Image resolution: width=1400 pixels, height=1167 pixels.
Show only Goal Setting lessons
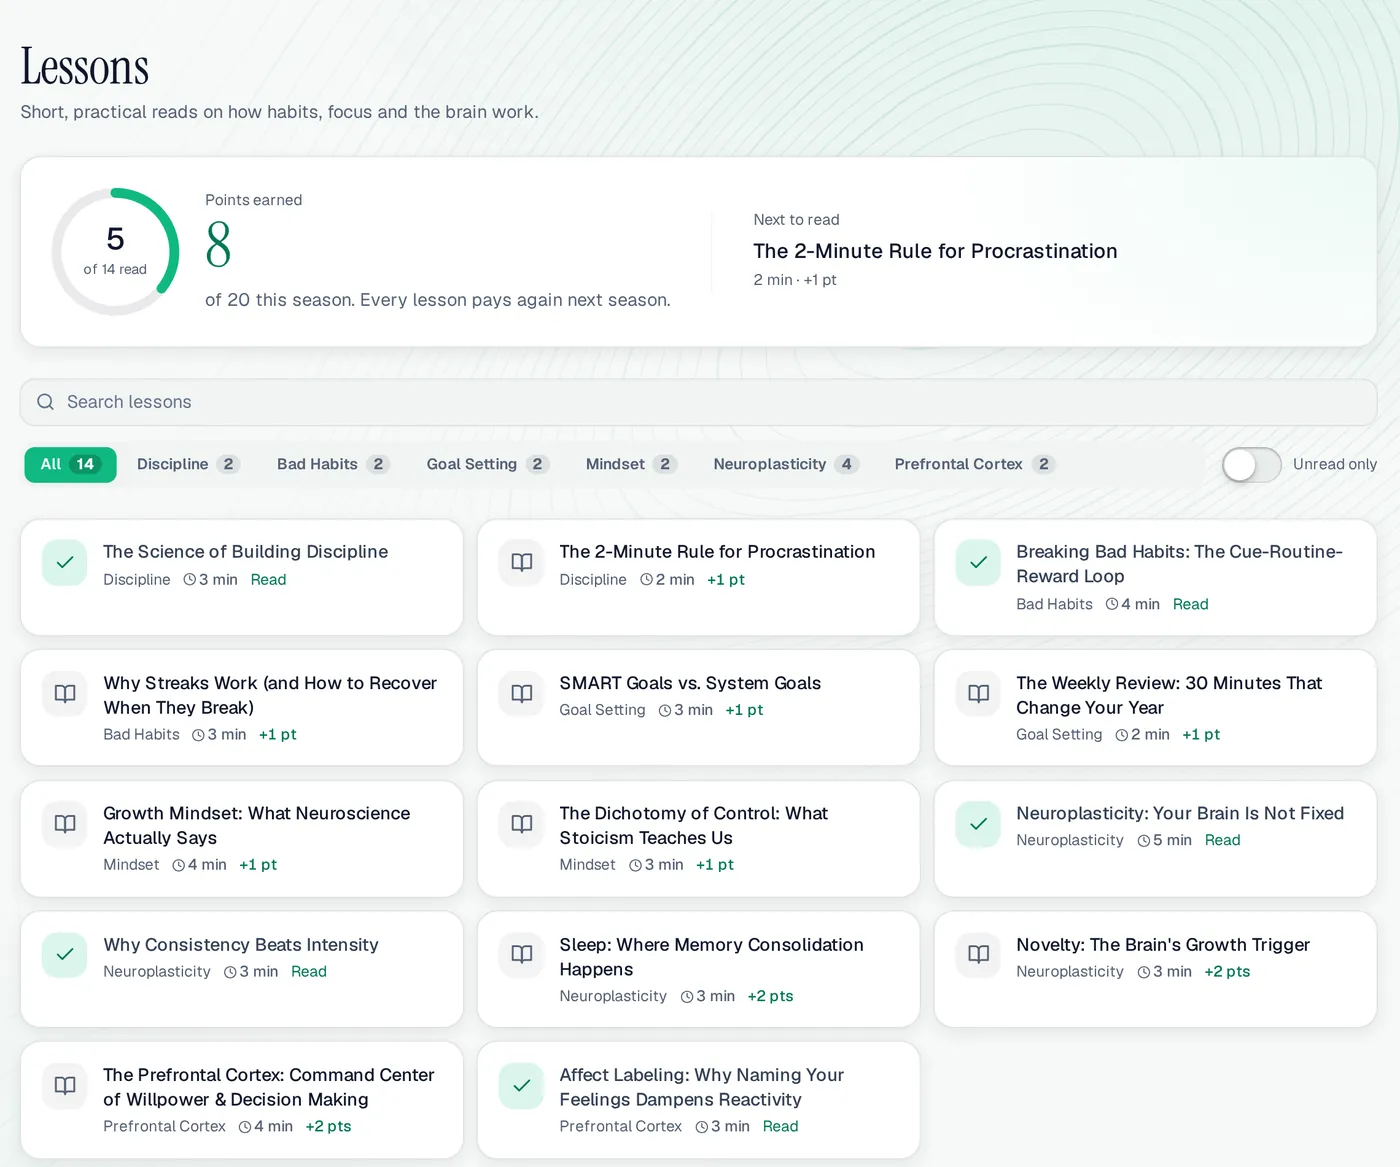(x=488, y=464)
